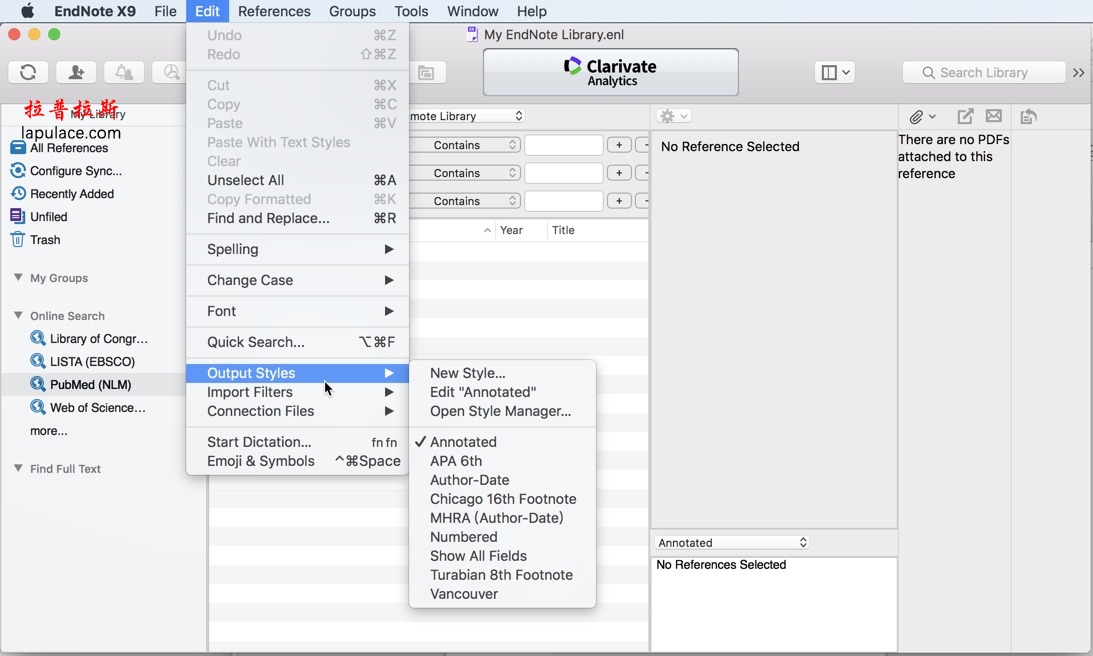The image size is (1093, 656).
Task: Open the third Contains dropdown
Action: tap(465, 201)
